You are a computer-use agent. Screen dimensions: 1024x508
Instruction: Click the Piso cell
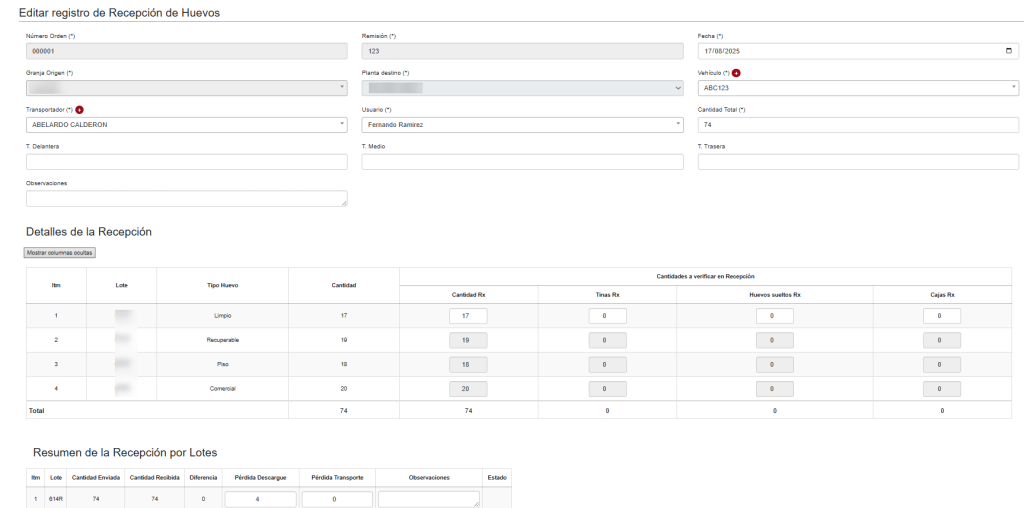click(222, 364)
